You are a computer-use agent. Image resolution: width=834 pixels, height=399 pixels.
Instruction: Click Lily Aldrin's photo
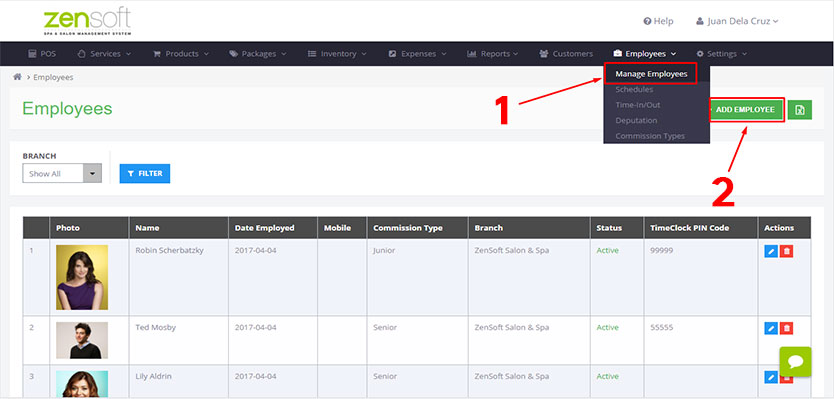point(82,384)
